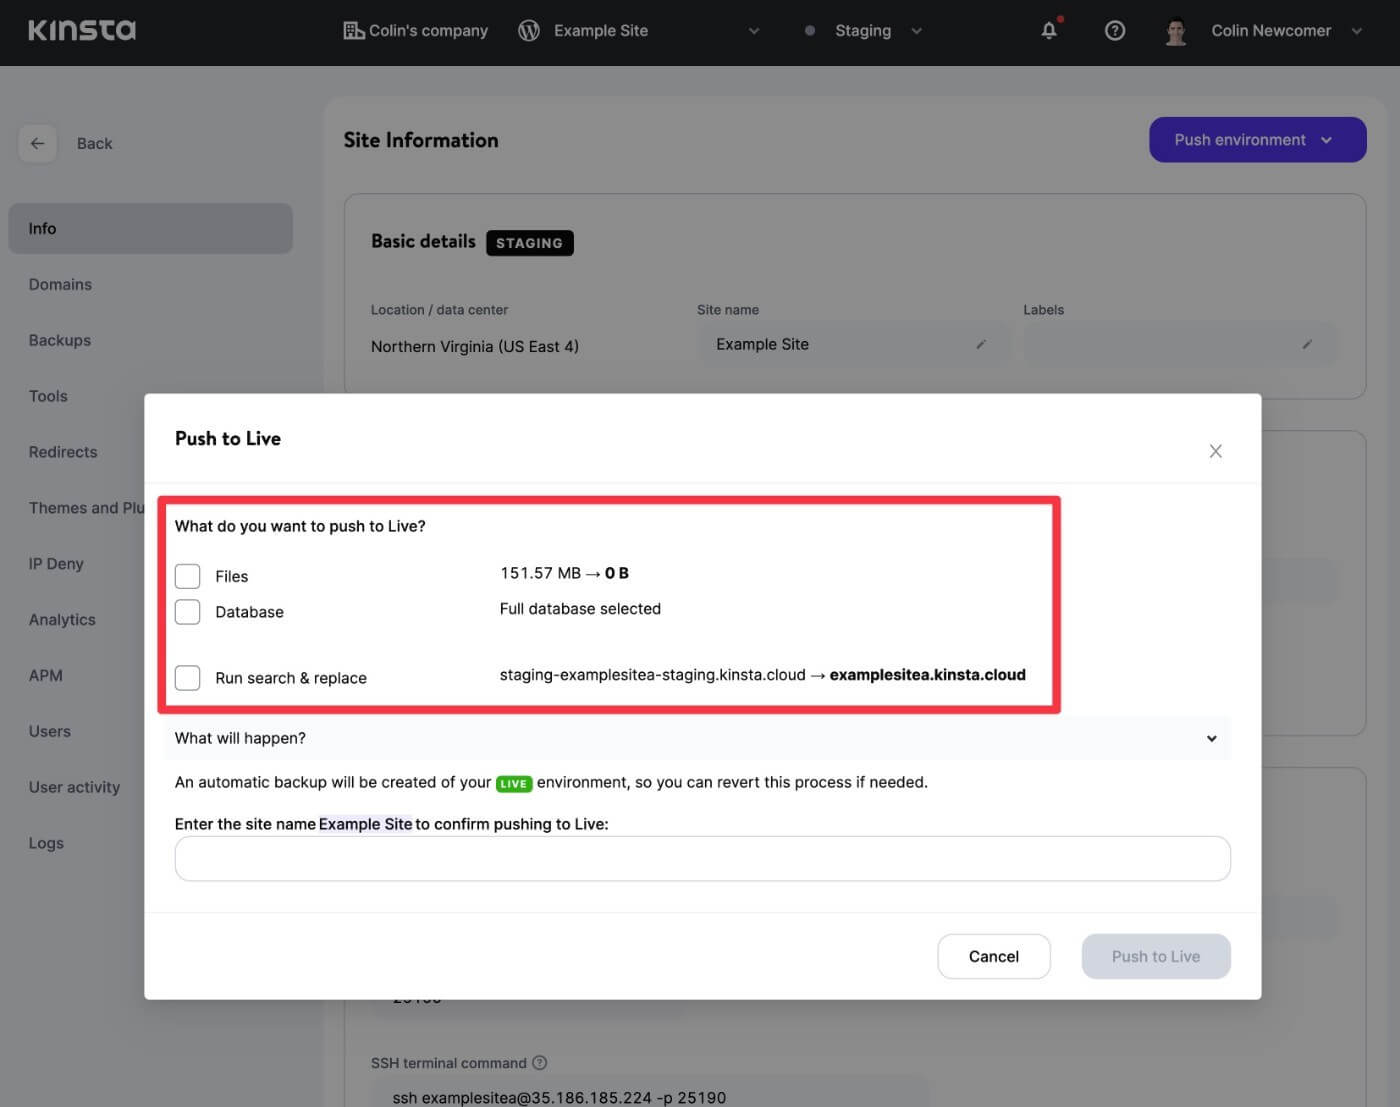Check the Files checkbox
1400x1107 pixels.
click(x=188, y=576)
